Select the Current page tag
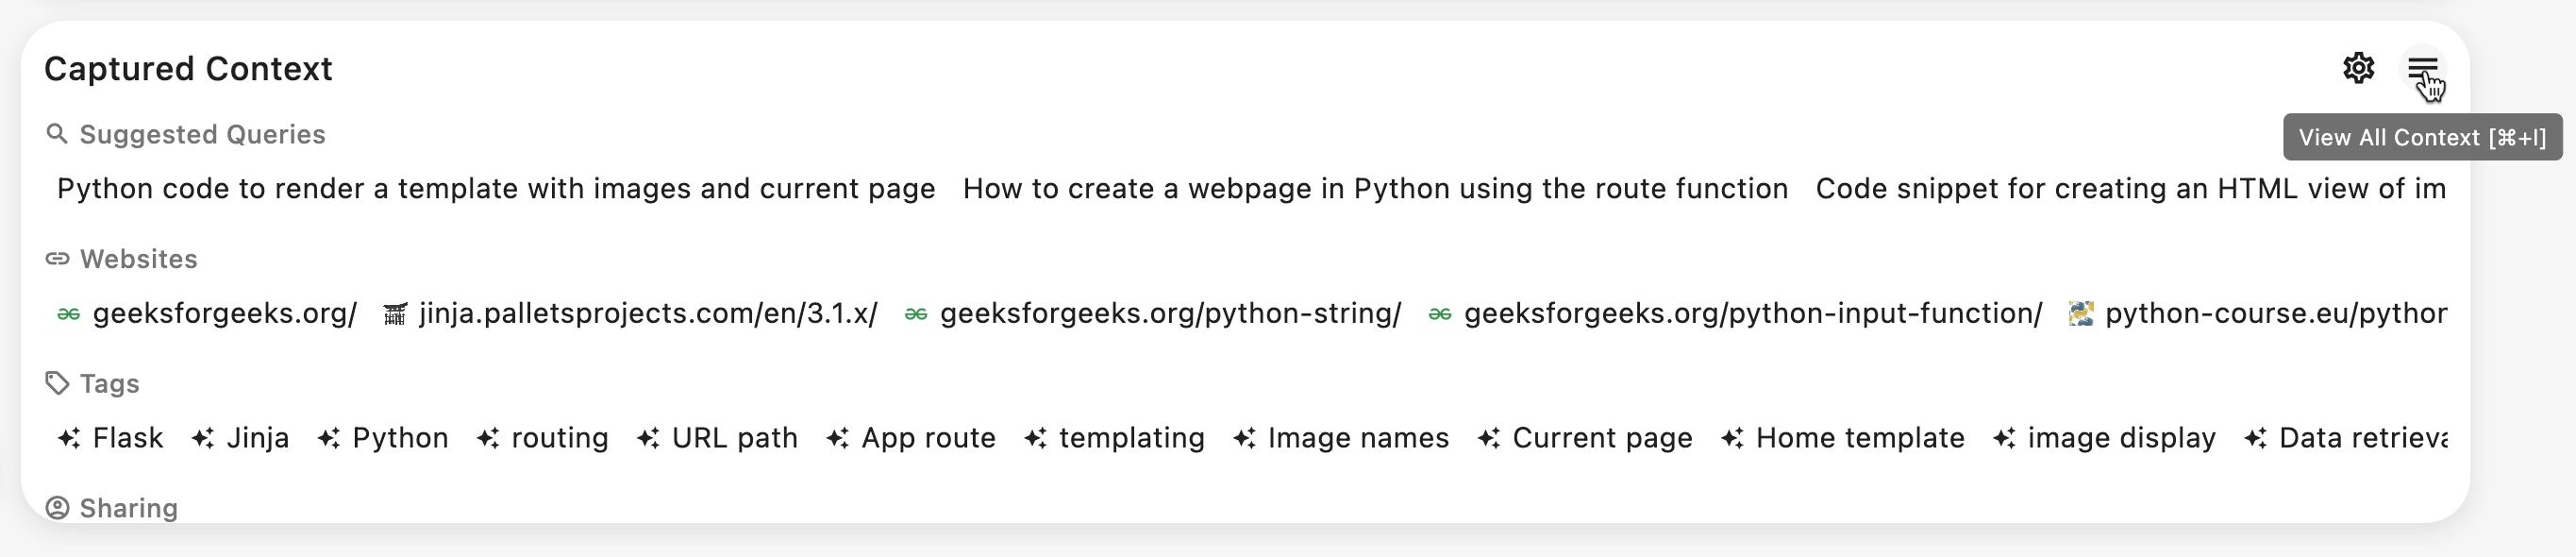Viewport: 2576px width, 557px height. tap(1585, 438)
